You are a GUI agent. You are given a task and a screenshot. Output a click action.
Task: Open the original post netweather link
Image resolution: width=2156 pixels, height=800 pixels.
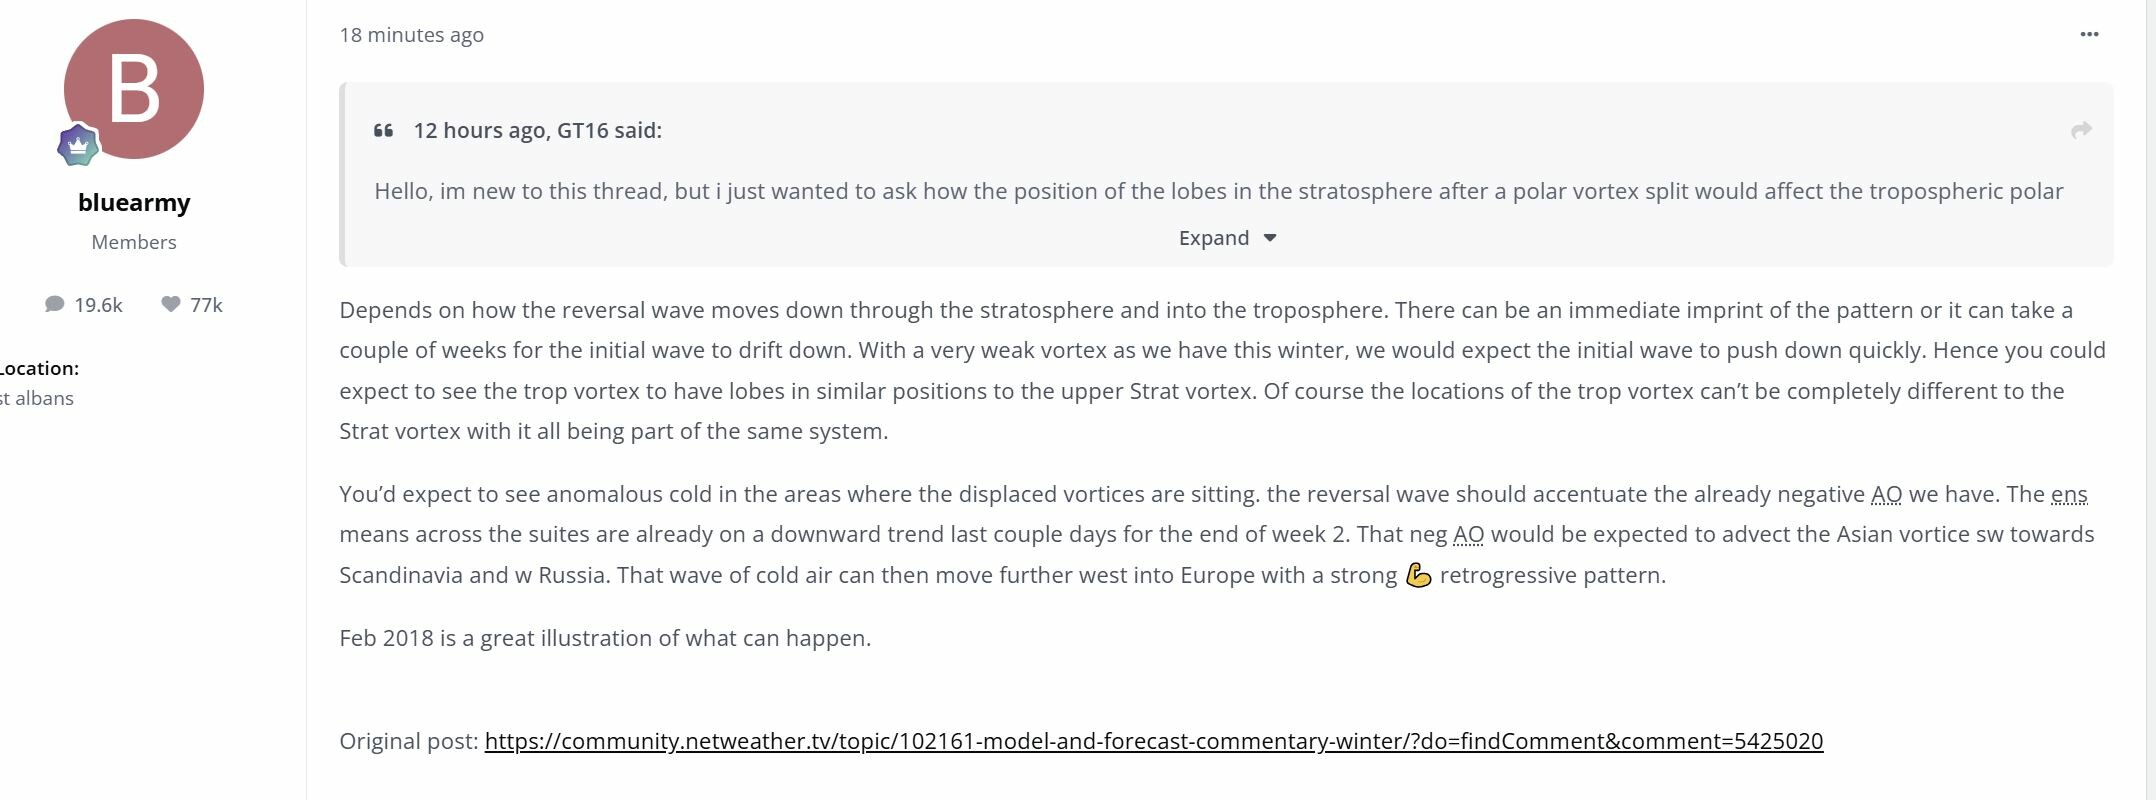(1154, 741)
